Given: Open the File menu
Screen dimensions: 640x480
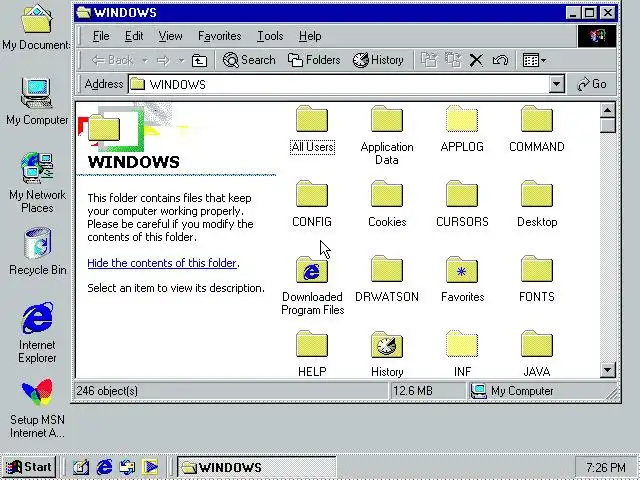Looking at the screenshot, I should [101, 36].
